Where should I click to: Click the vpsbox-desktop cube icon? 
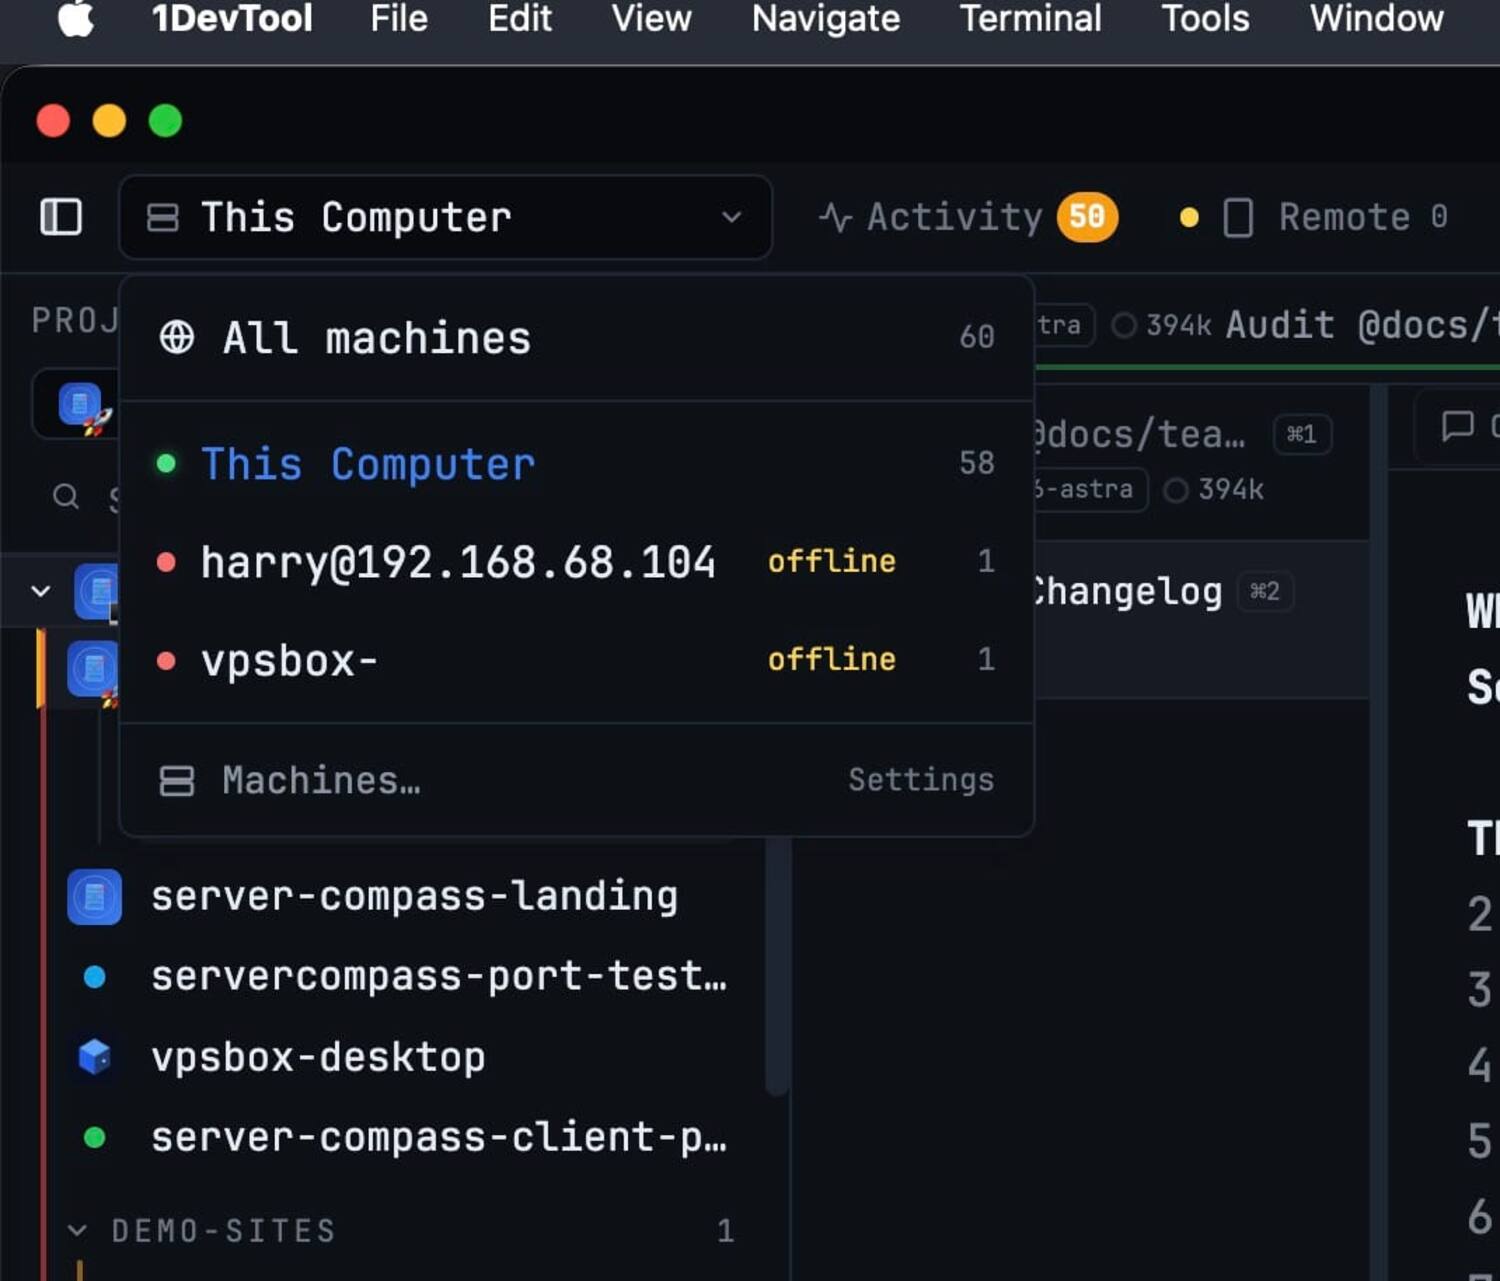coord(95,1057)
